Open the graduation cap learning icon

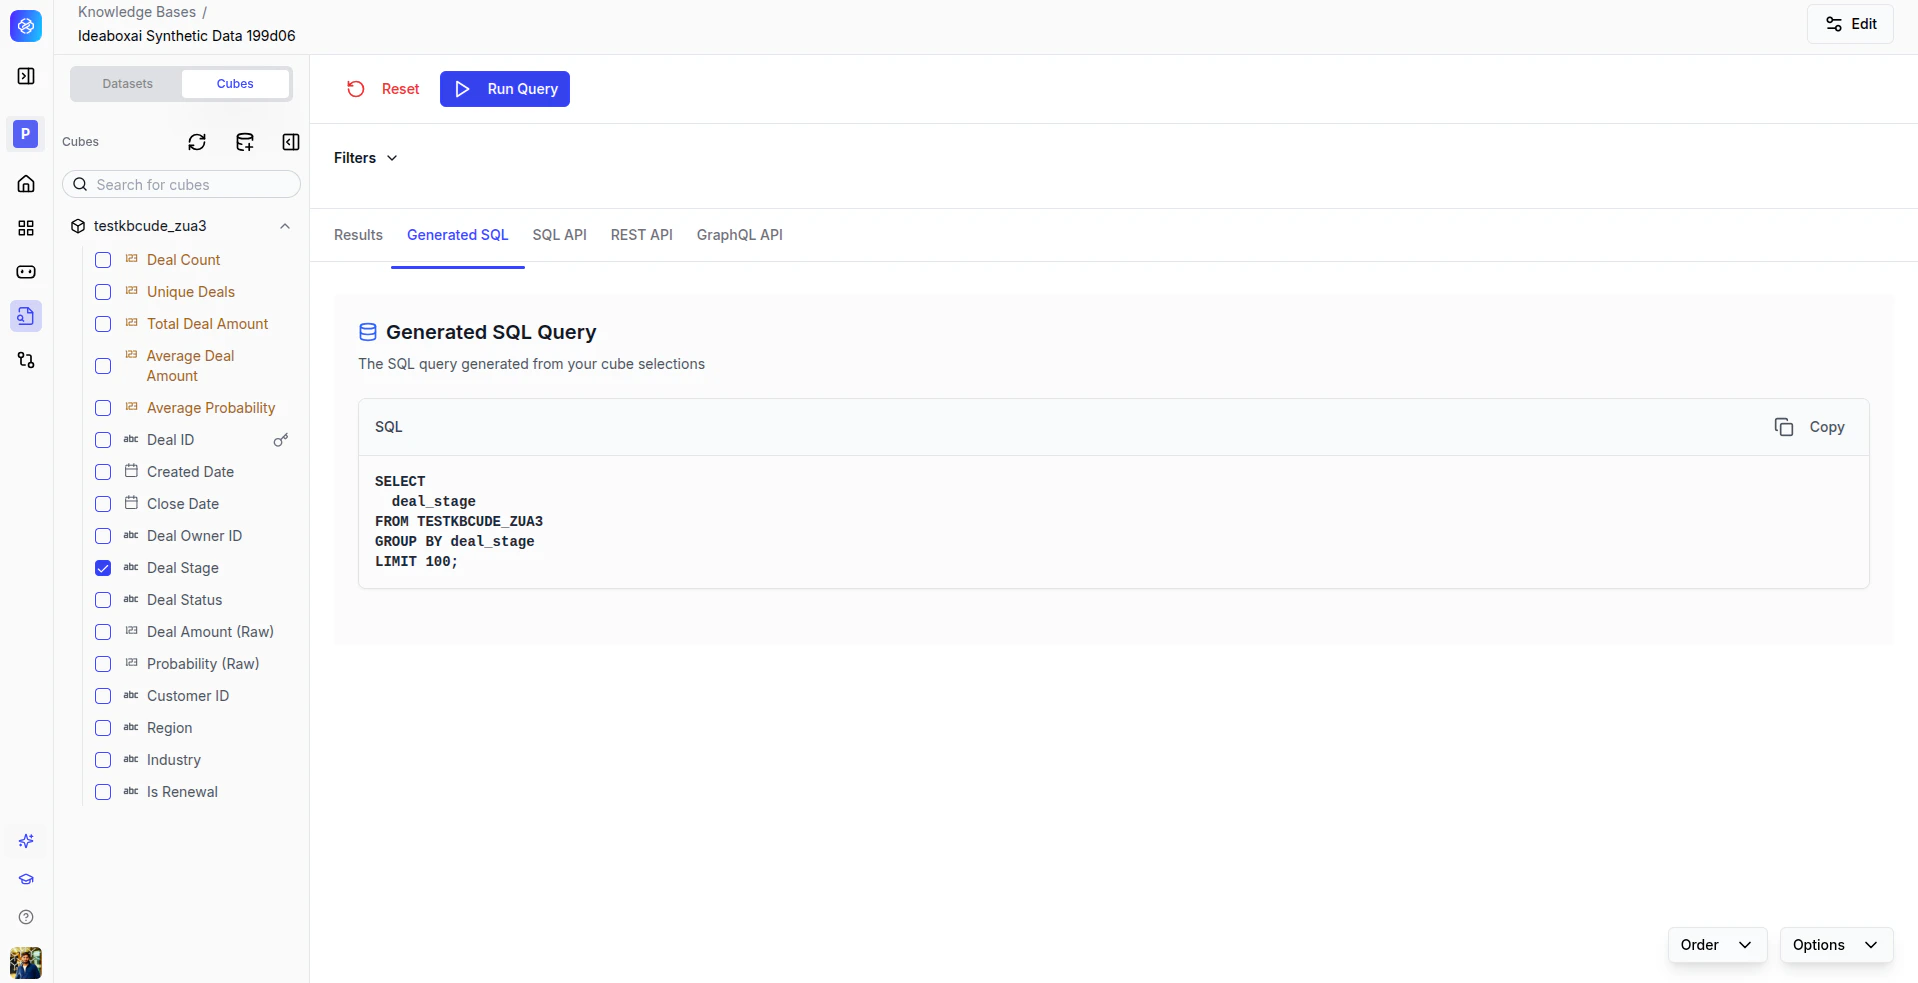(x=26, y=879)
